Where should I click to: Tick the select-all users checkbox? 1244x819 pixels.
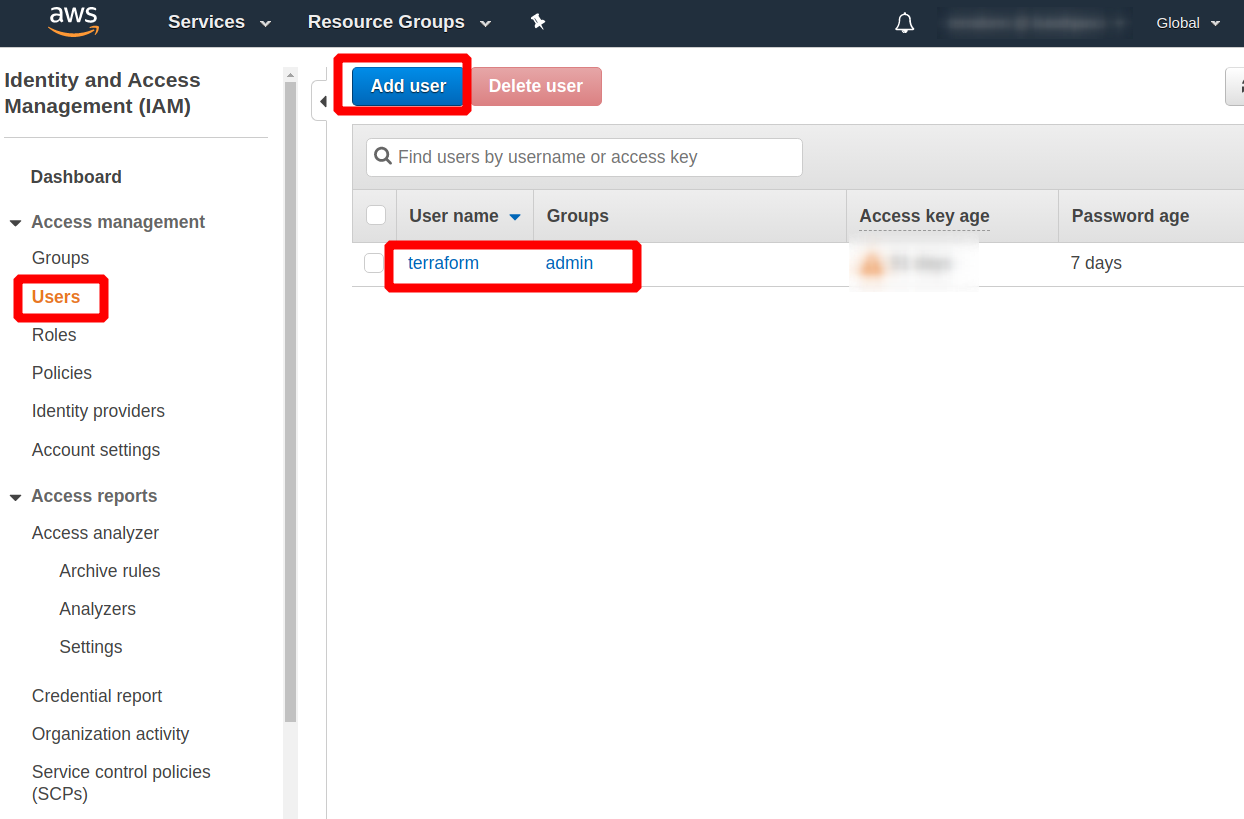click(376, 215)
